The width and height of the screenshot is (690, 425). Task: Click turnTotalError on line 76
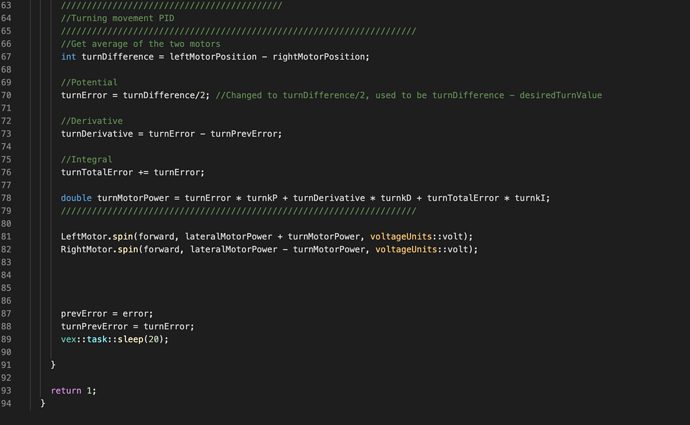97,172
